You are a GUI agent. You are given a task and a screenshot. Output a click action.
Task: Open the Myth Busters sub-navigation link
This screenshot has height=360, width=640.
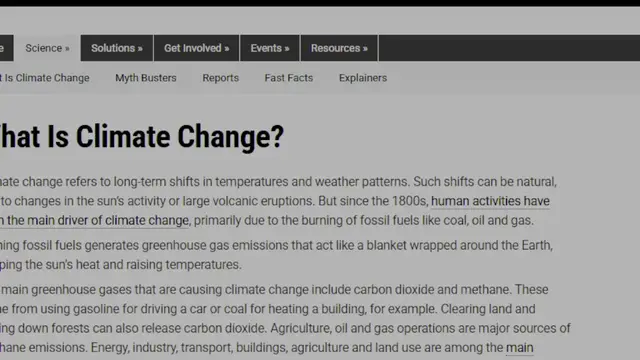click(146, 78)
